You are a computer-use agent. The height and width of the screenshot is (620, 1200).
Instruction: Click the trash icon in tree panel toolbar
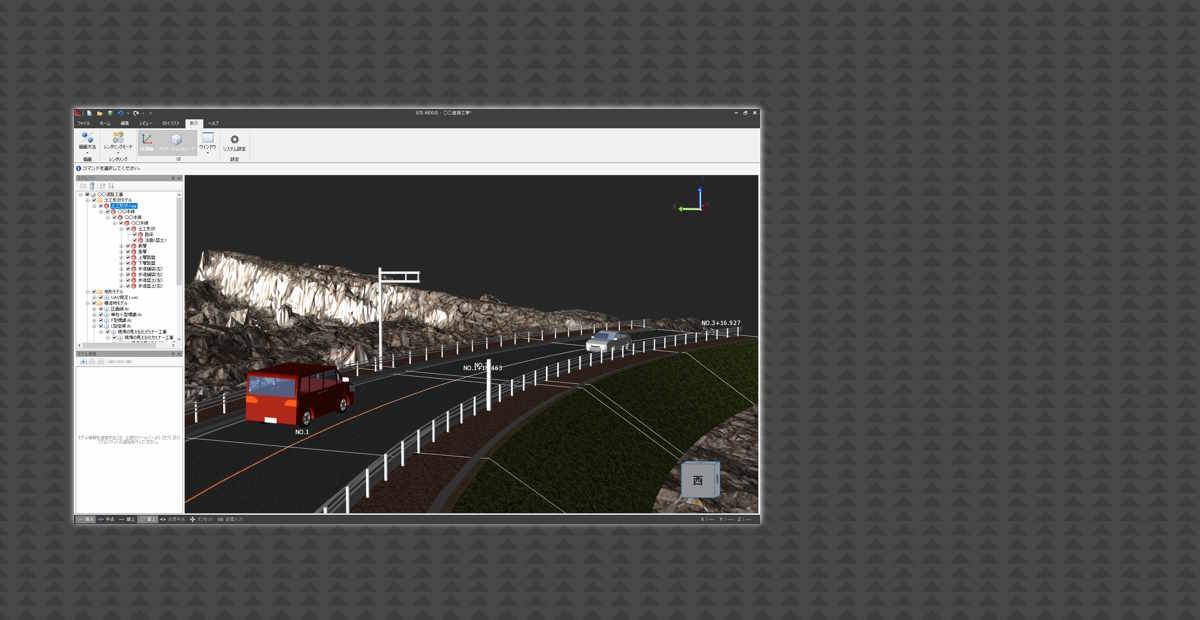(x=92, y=186)
